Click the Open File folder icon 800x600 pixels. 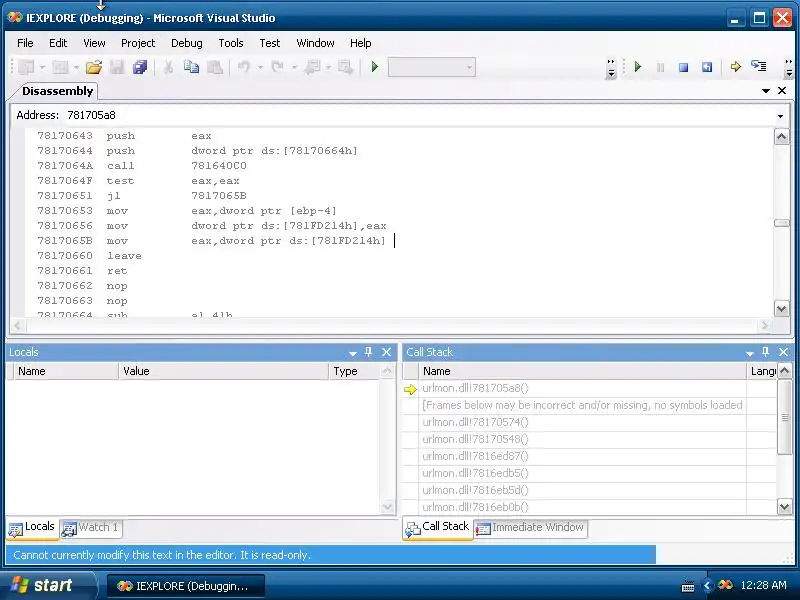click(94, 67)
